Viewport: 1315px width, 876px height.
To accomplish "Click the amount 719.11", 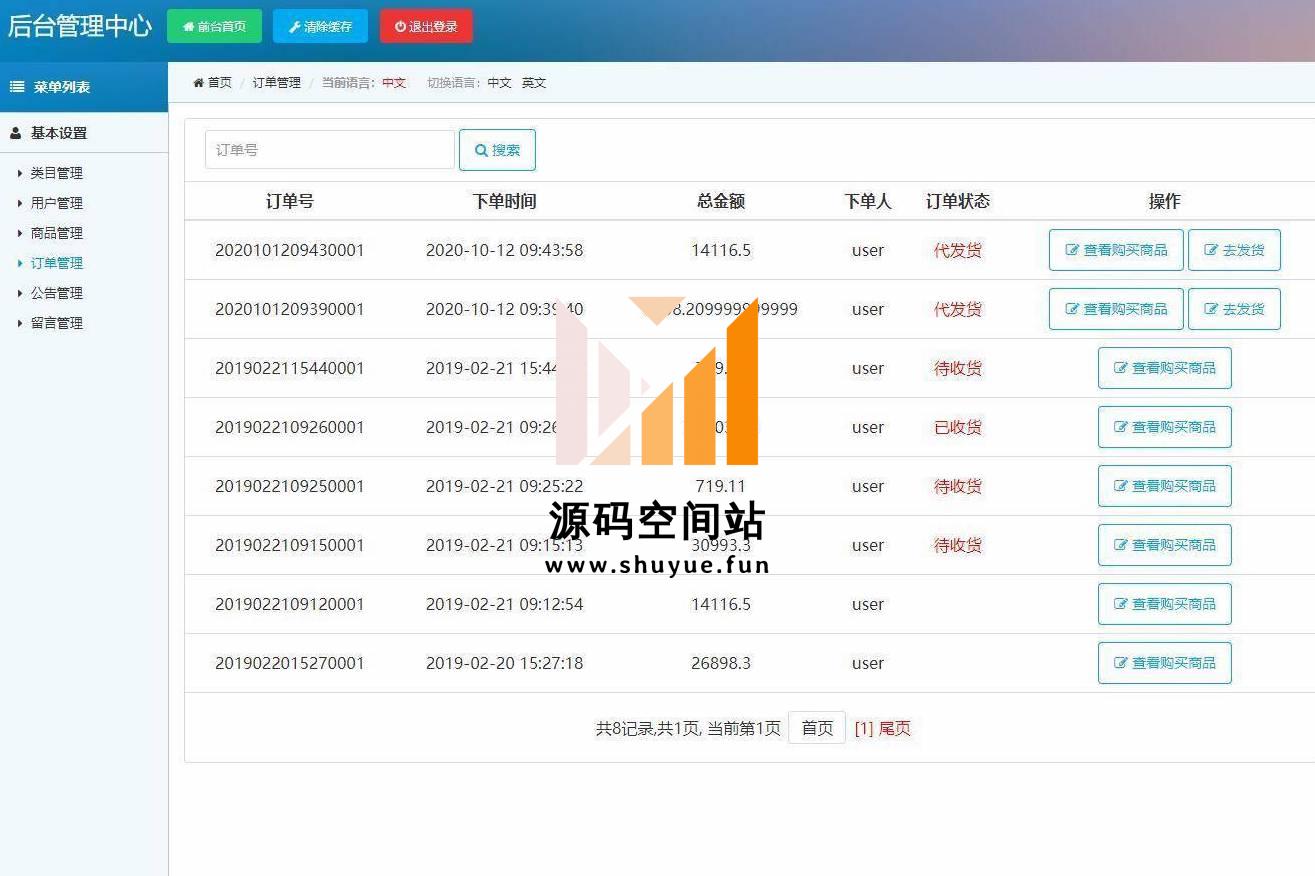I will point(721,486).
